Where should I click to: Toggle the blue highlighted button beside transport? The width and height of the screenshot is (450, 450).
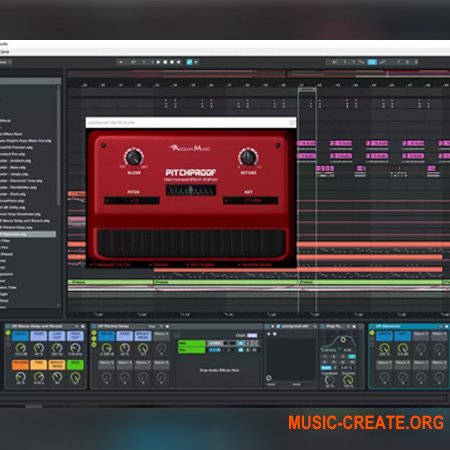coord(189,62)
